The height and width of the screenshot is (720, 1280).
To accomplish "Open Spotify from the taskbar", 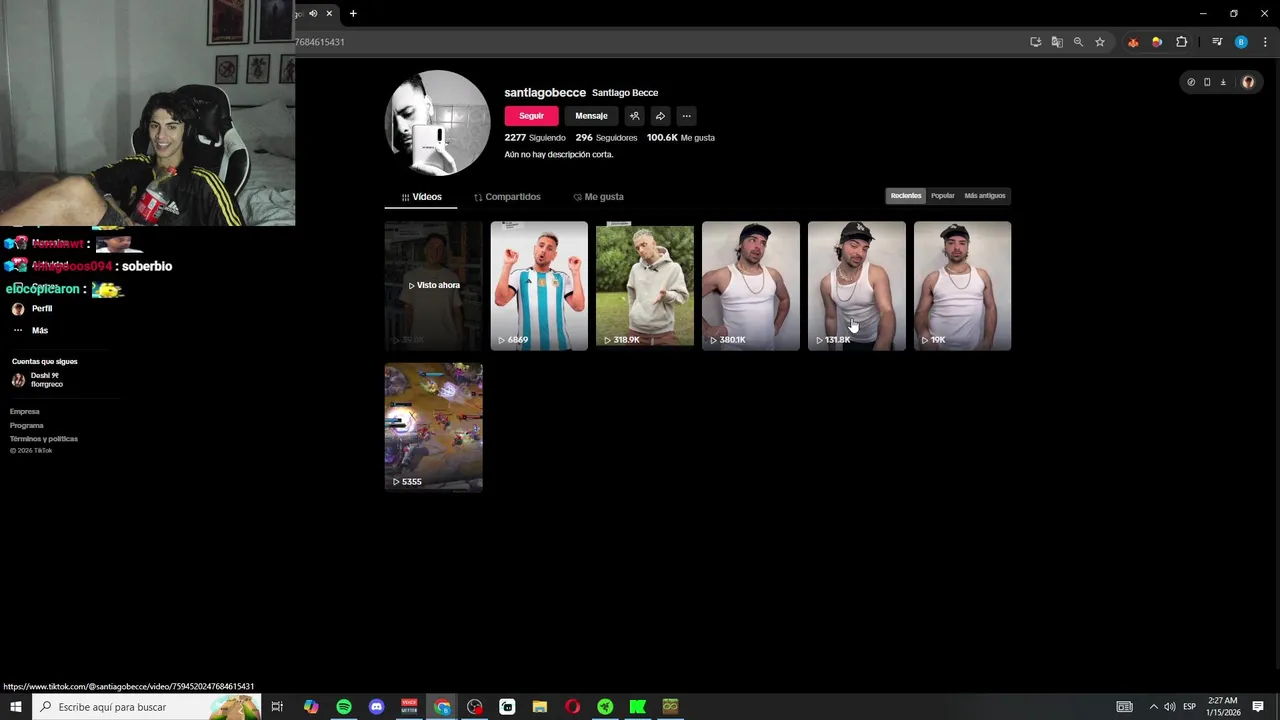I will click(344, 707).
